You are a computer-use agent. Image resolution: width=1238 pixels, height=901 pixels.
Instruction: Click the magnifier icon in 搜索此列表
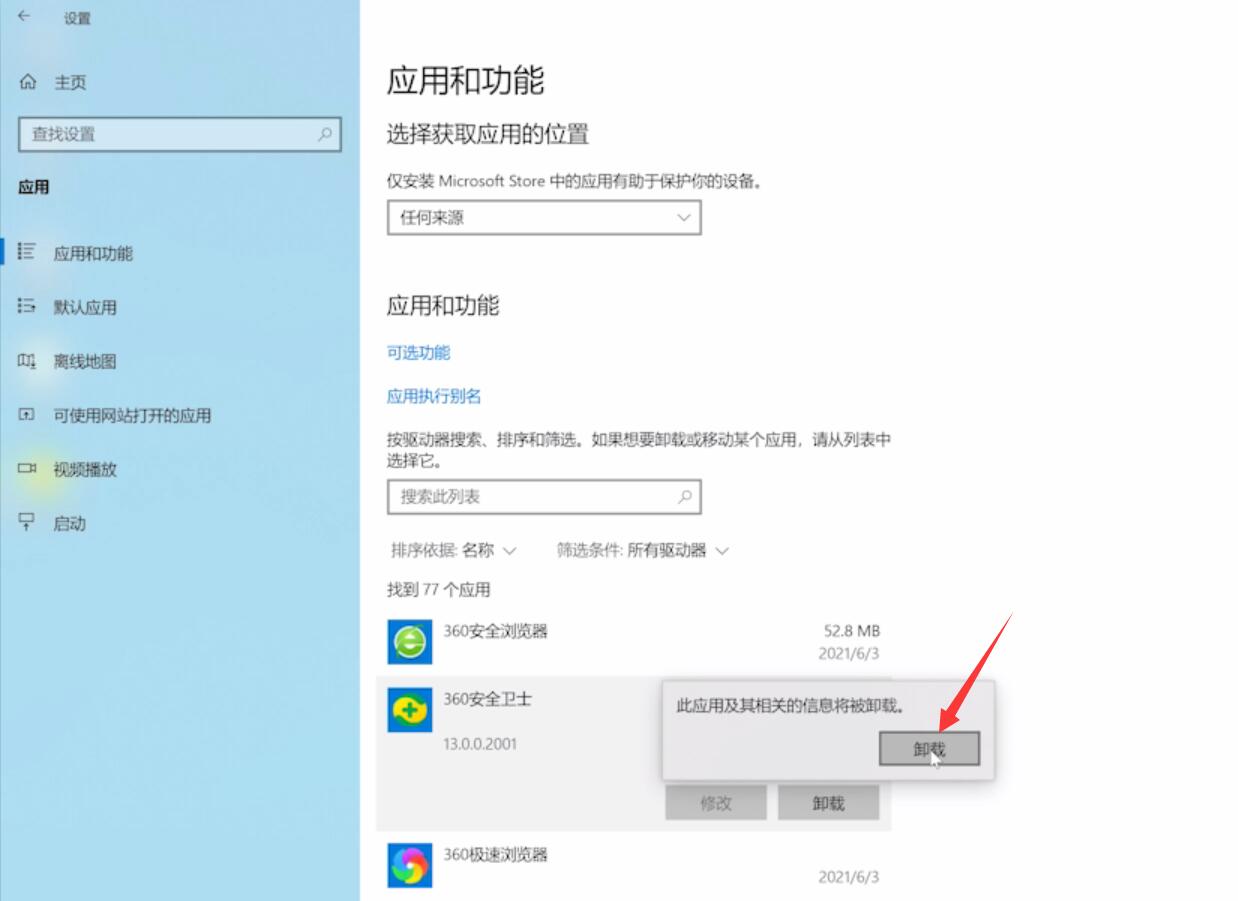click(685, 496)
